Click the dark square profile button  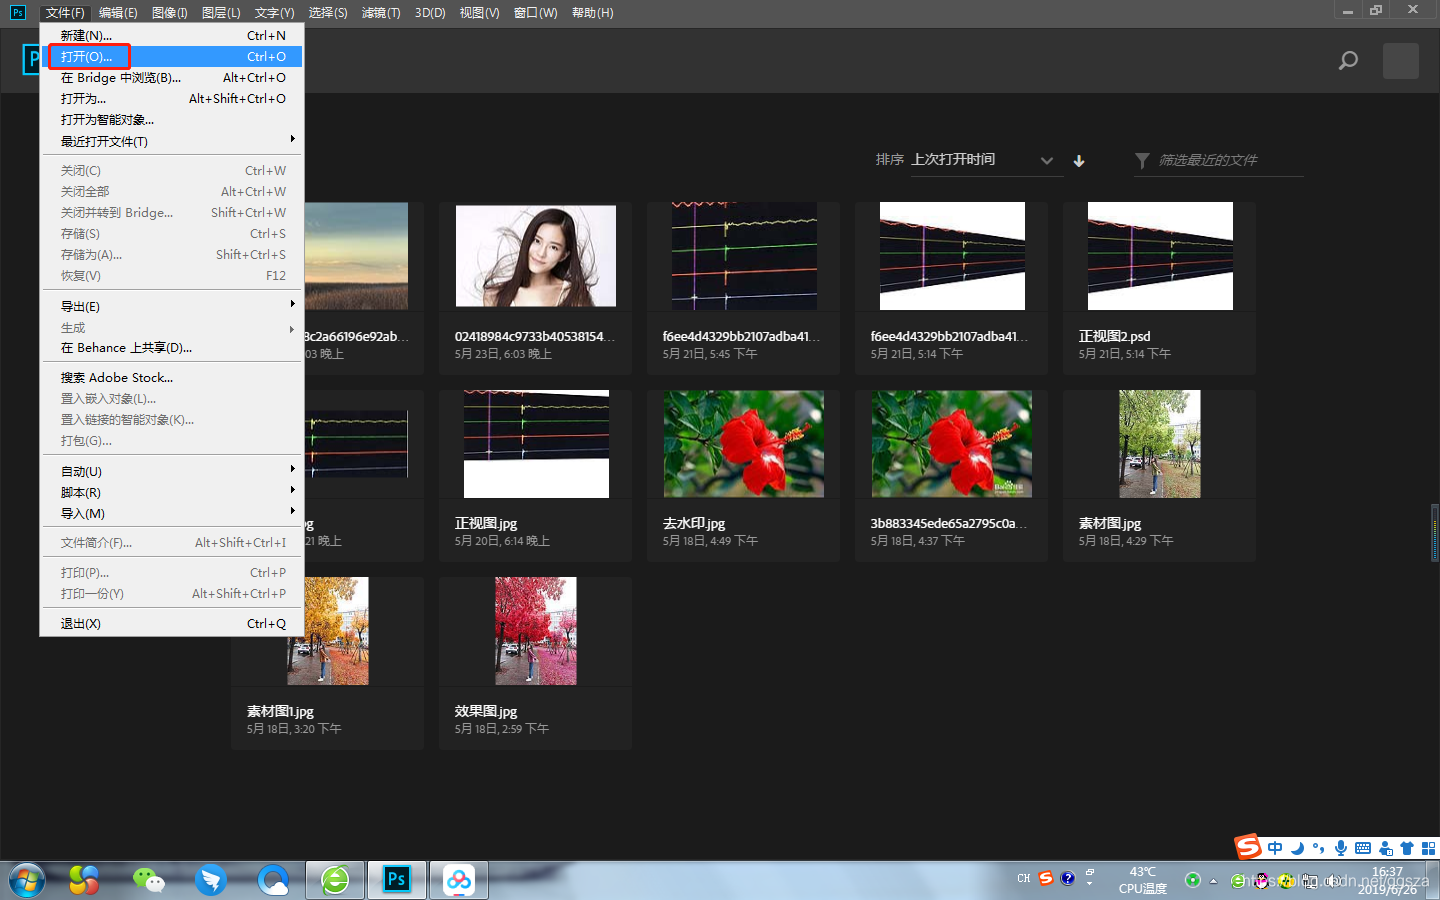(1400, 61)
